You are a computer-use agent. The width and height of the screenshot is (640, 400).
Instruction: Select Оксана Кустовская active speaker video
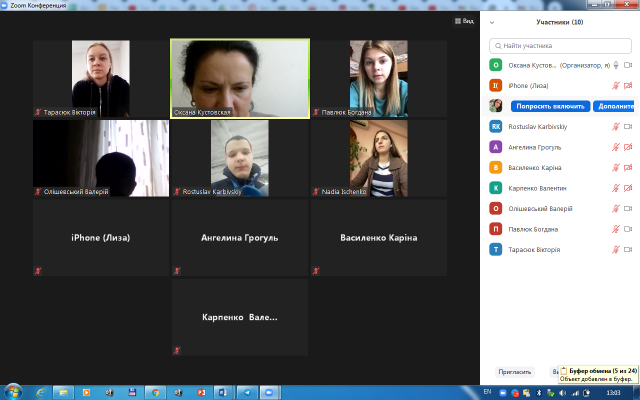(x=240, y=78)
